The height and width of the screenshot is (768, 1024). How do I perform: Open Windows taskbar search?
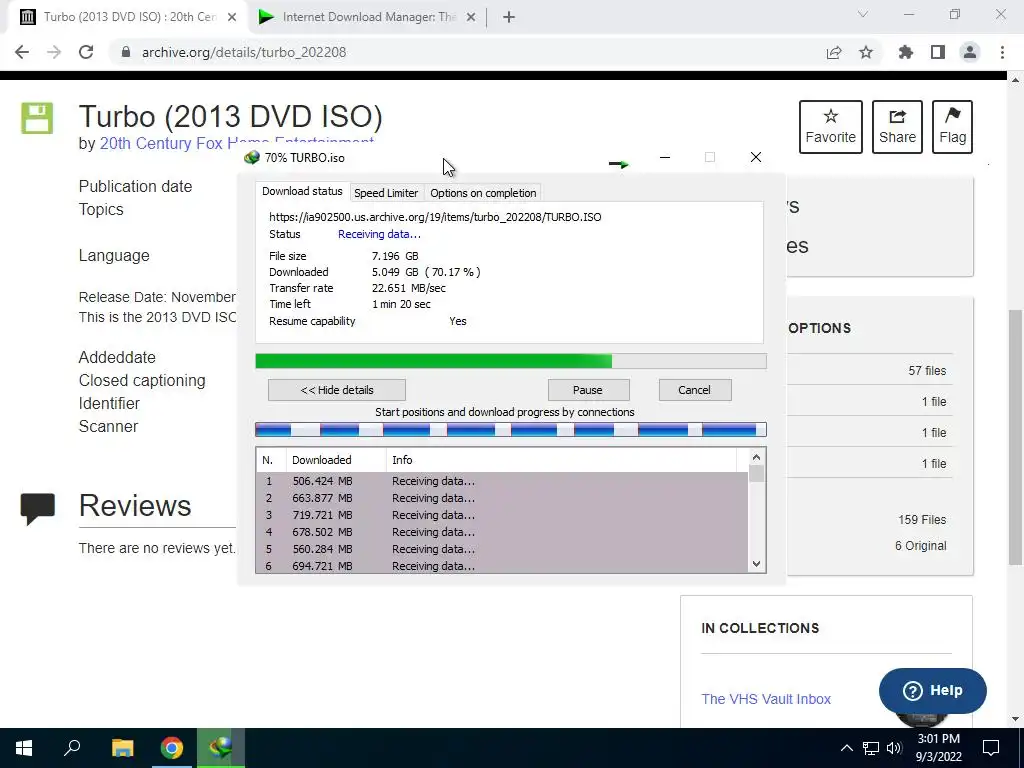pyautogui.click(x=72, y=748)
